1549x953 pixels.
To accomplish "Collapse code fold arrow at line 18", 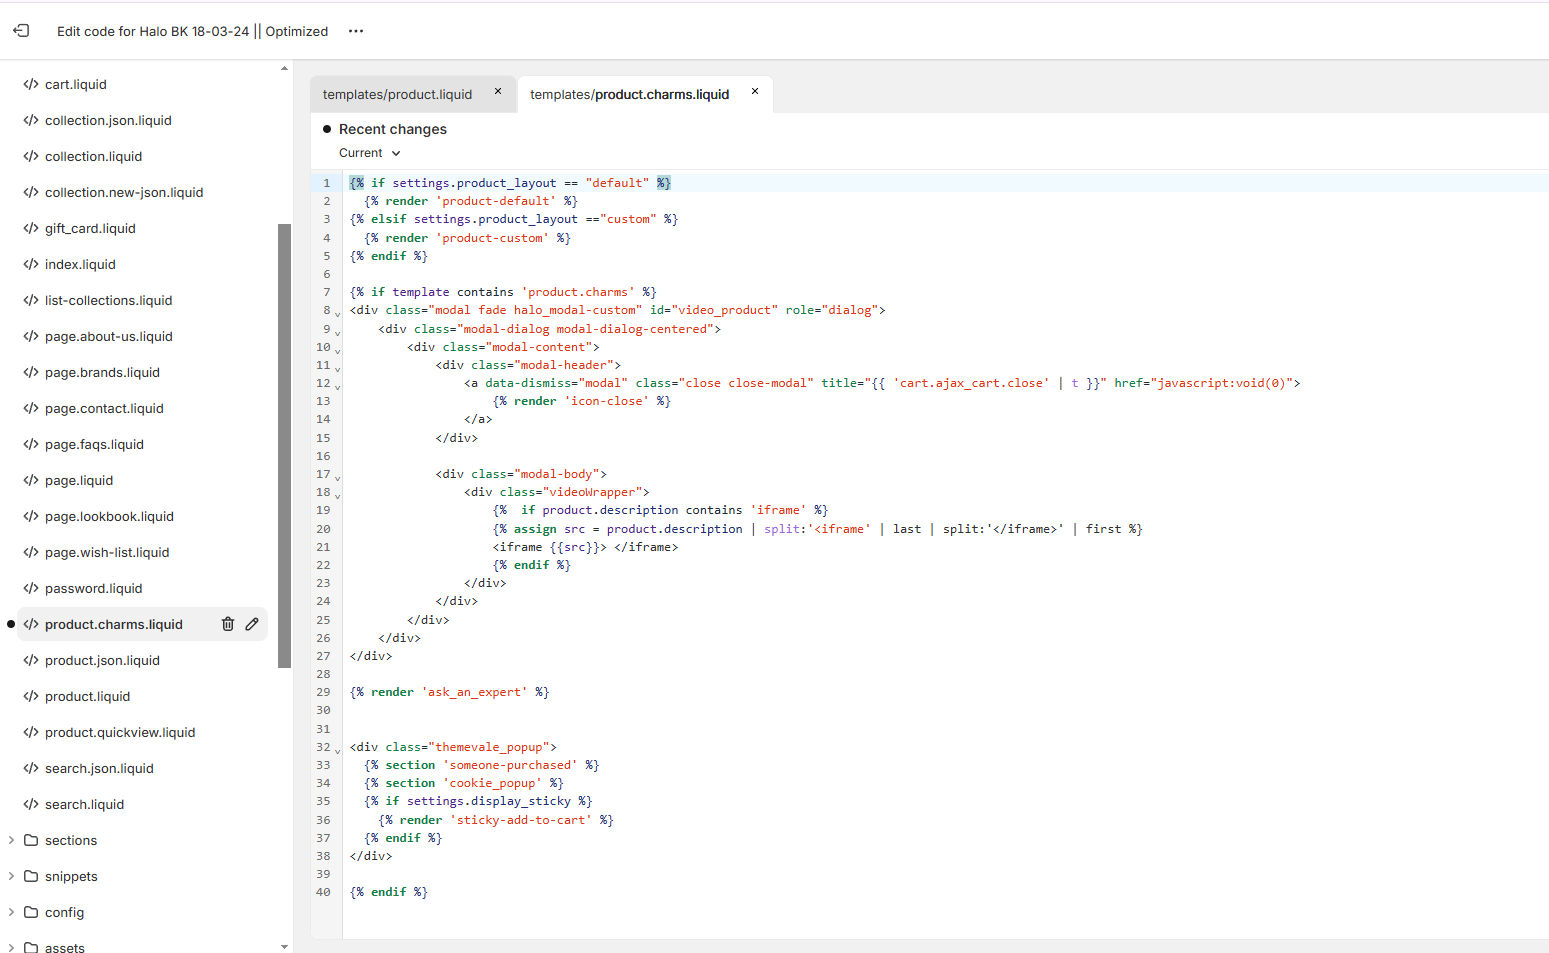I will tap(337, 495).
